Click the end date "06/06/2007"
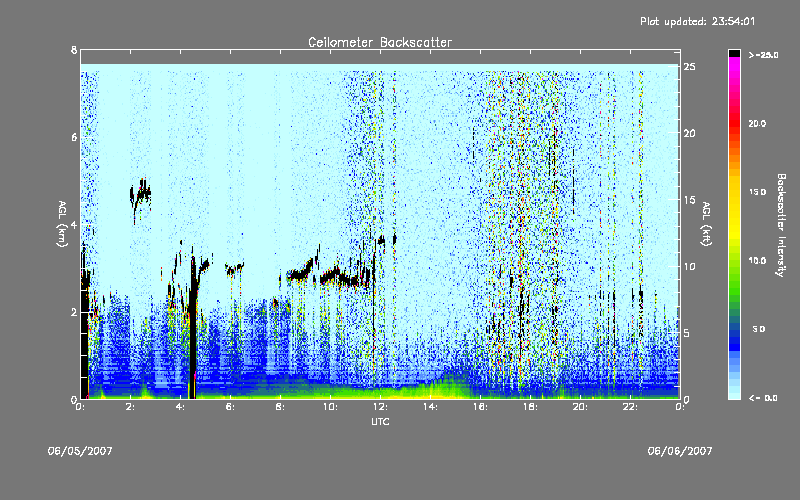Screen dimensions: 800x500 680,451
